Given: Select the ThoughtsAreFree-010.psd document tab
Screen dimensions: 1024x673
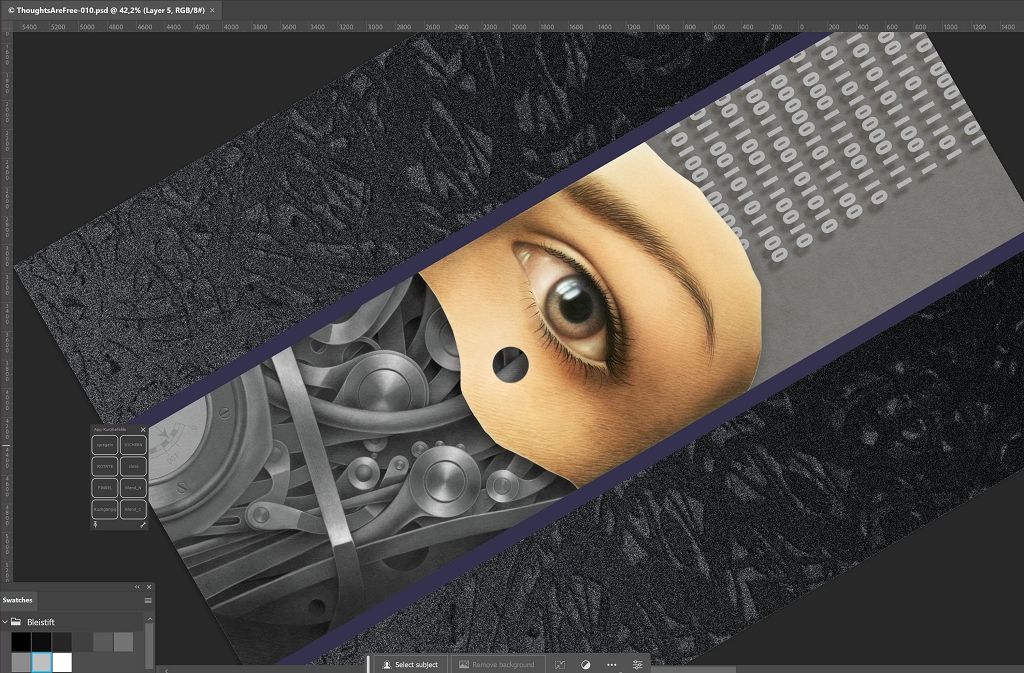Looking at the screenshot, I should 110,10.
